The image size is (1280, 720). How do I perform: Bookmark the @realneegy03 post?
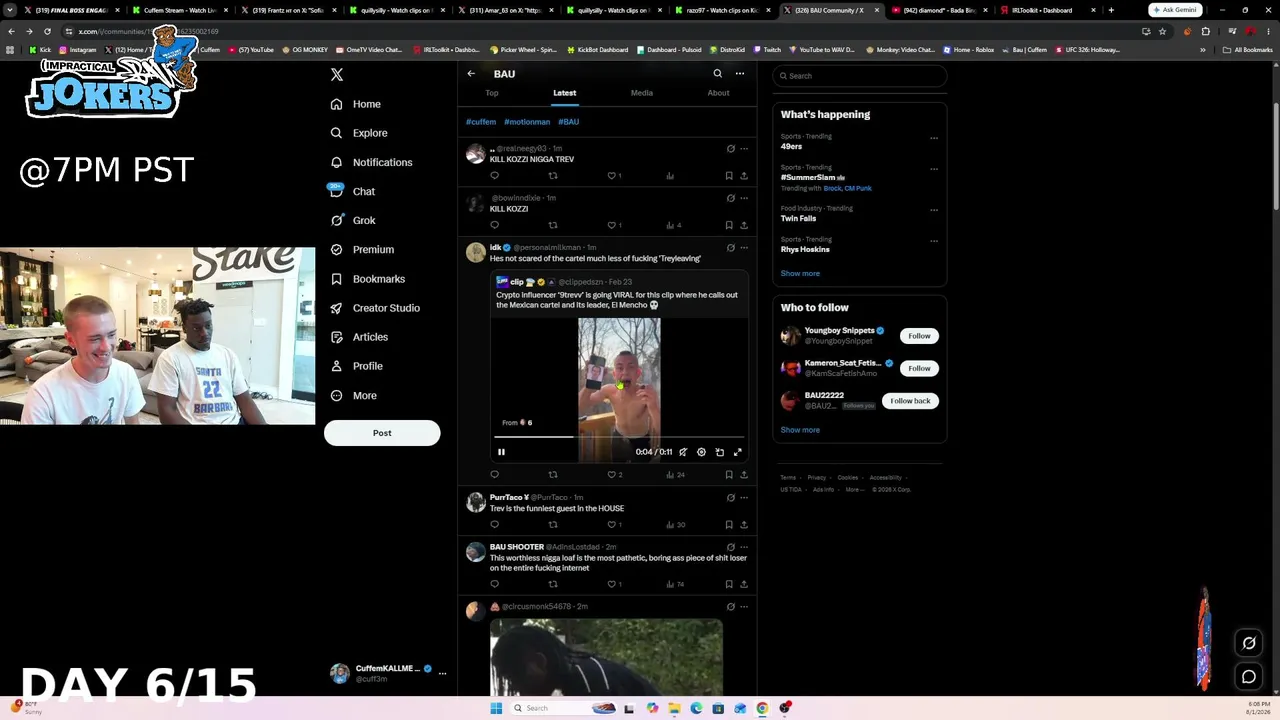point(729,176)
